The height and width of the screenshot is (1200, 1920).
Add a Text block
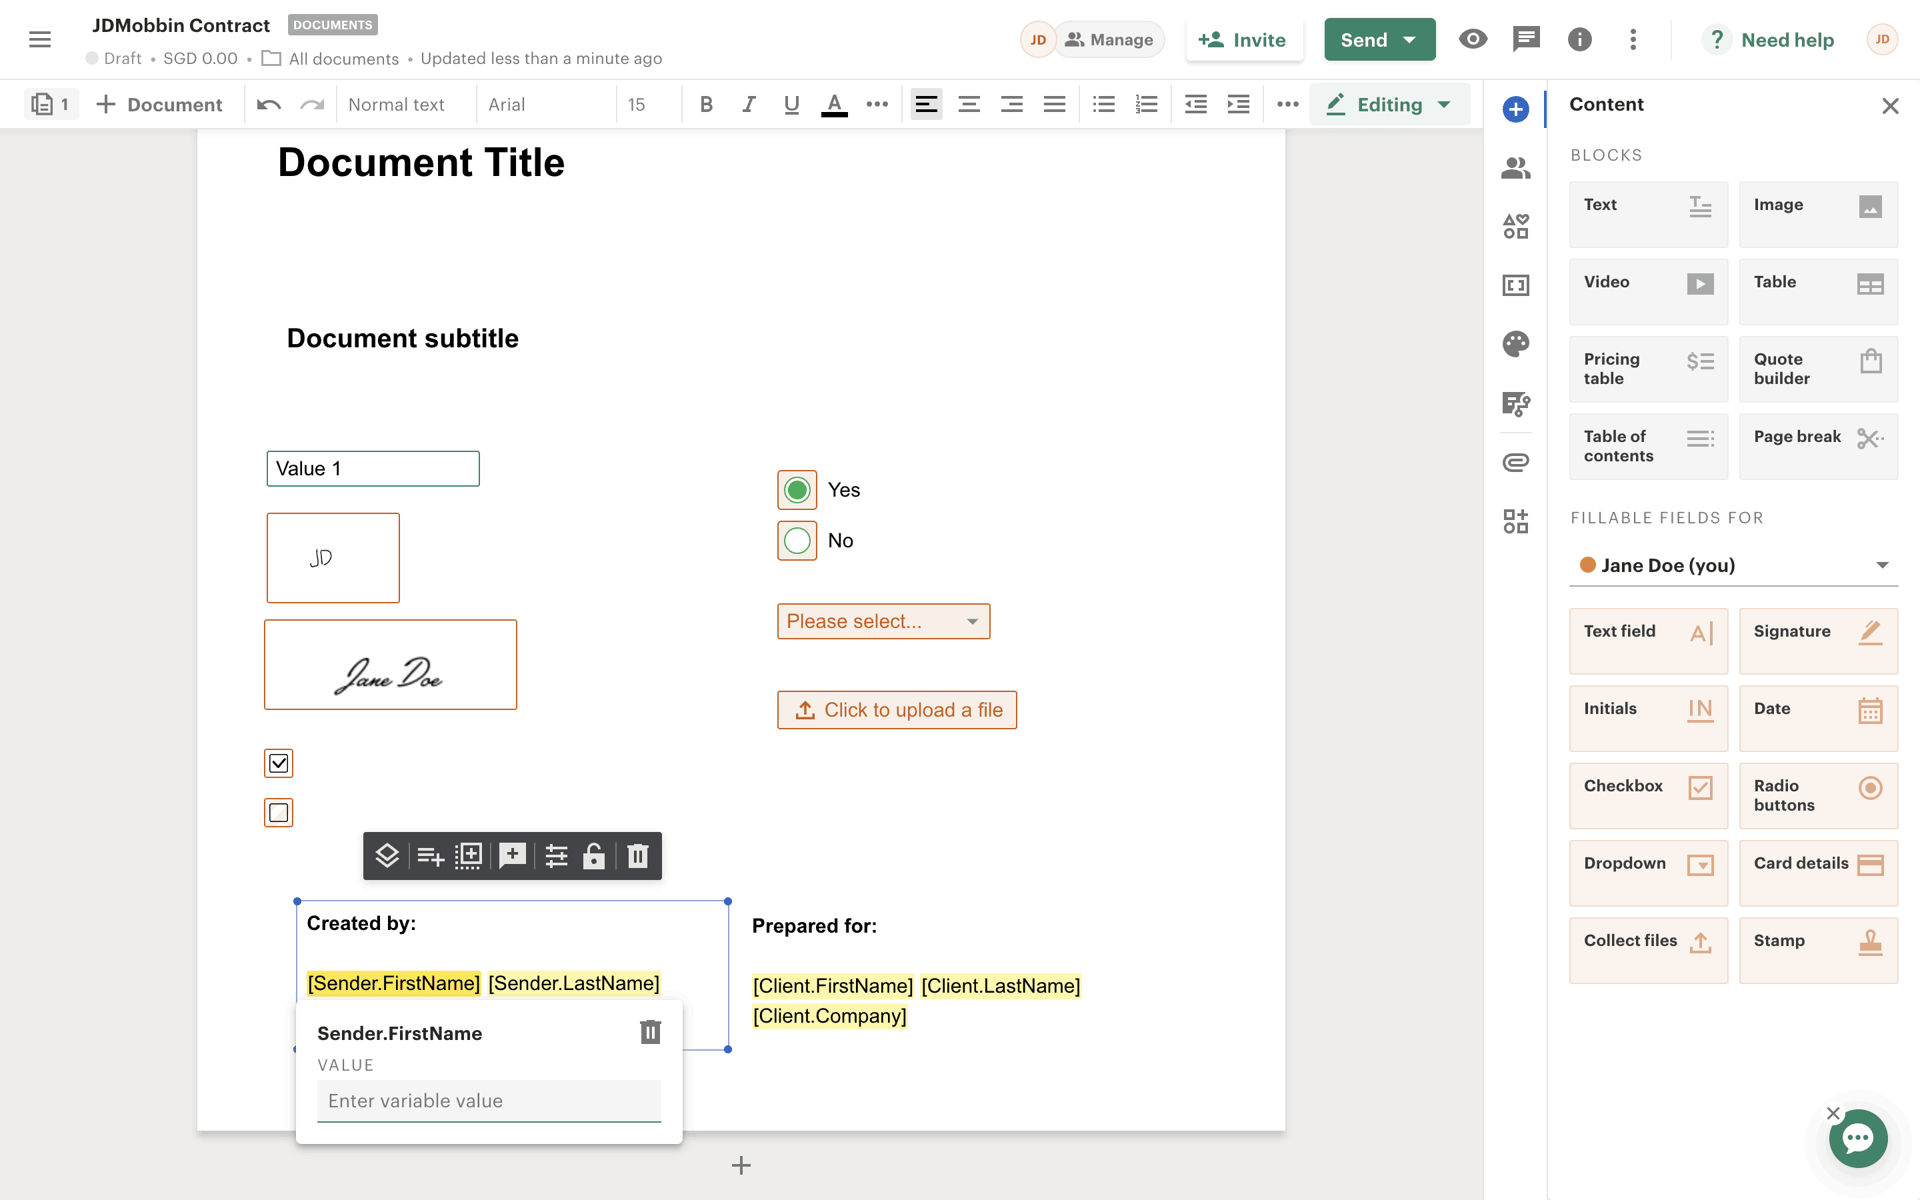click(x=1648, y=214)
